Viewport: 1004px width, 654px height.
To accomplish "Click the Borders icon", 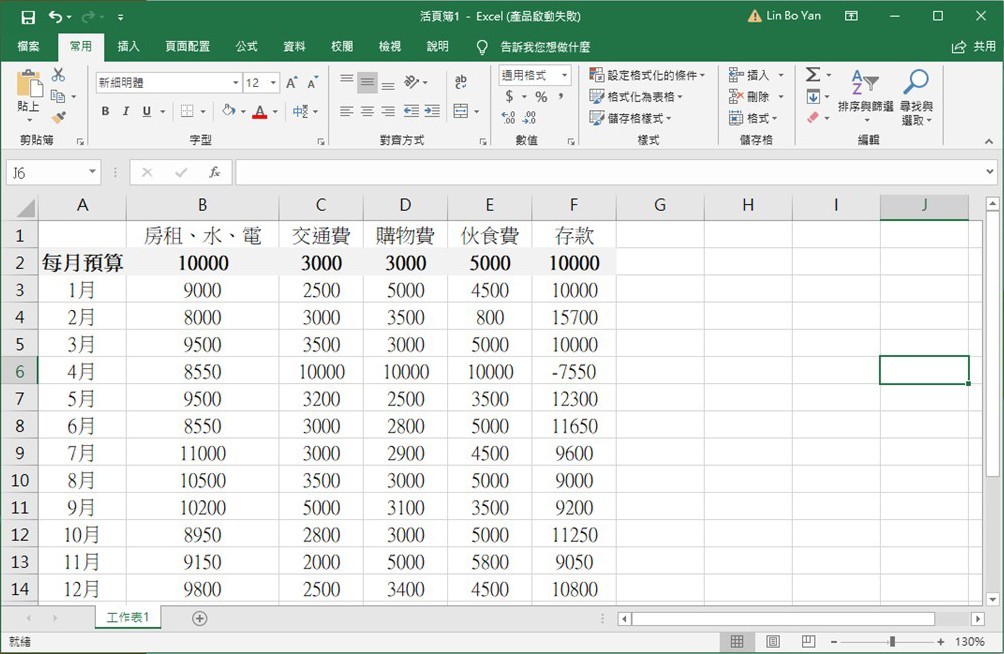I will (x=187, y=111).
